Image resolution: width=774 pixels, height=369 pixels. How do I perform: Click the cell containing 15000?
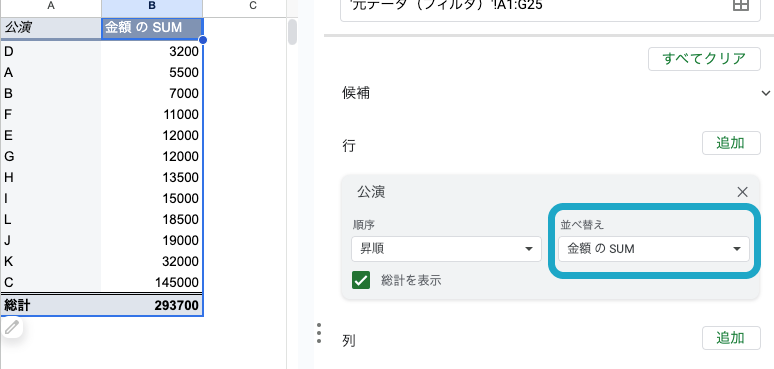click(152, 198)
